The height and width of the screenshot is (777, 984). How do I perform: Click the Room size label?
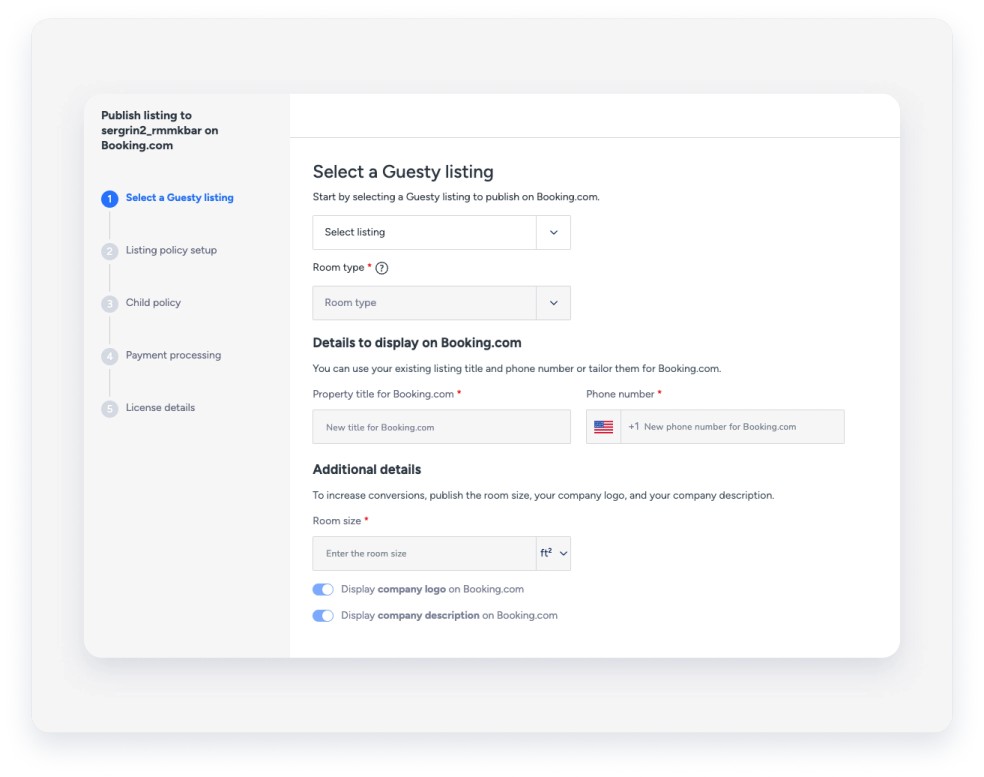click(x=337, y=521)
